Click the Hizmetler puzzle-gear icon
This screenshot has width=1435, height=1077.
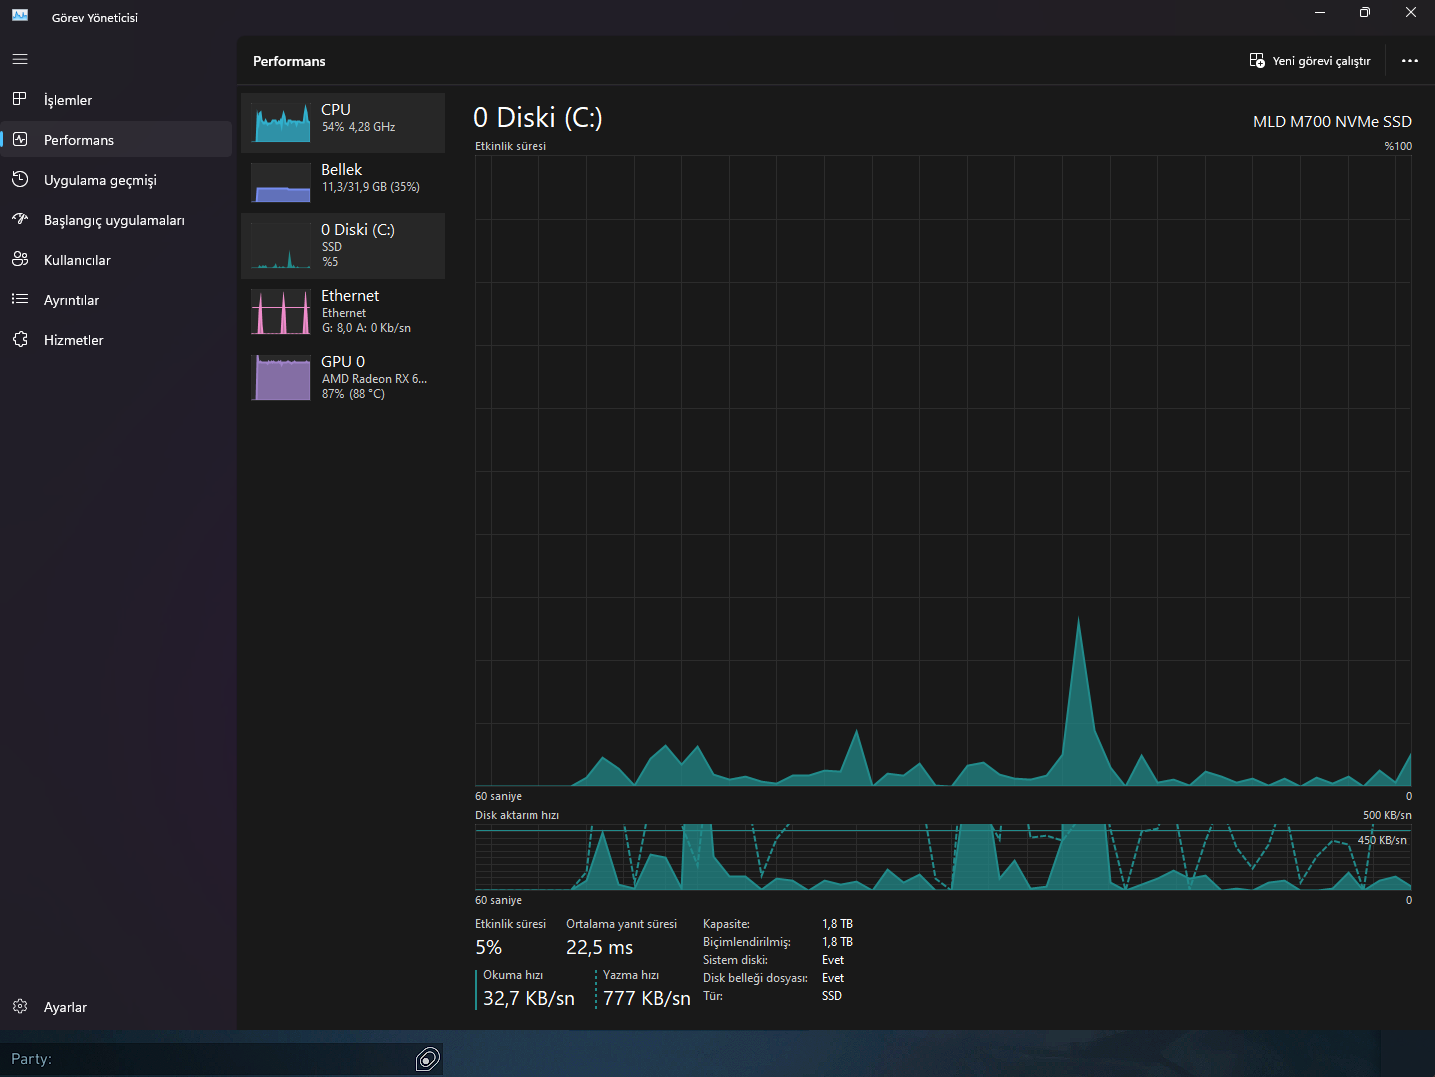click(x=20, y=339)
